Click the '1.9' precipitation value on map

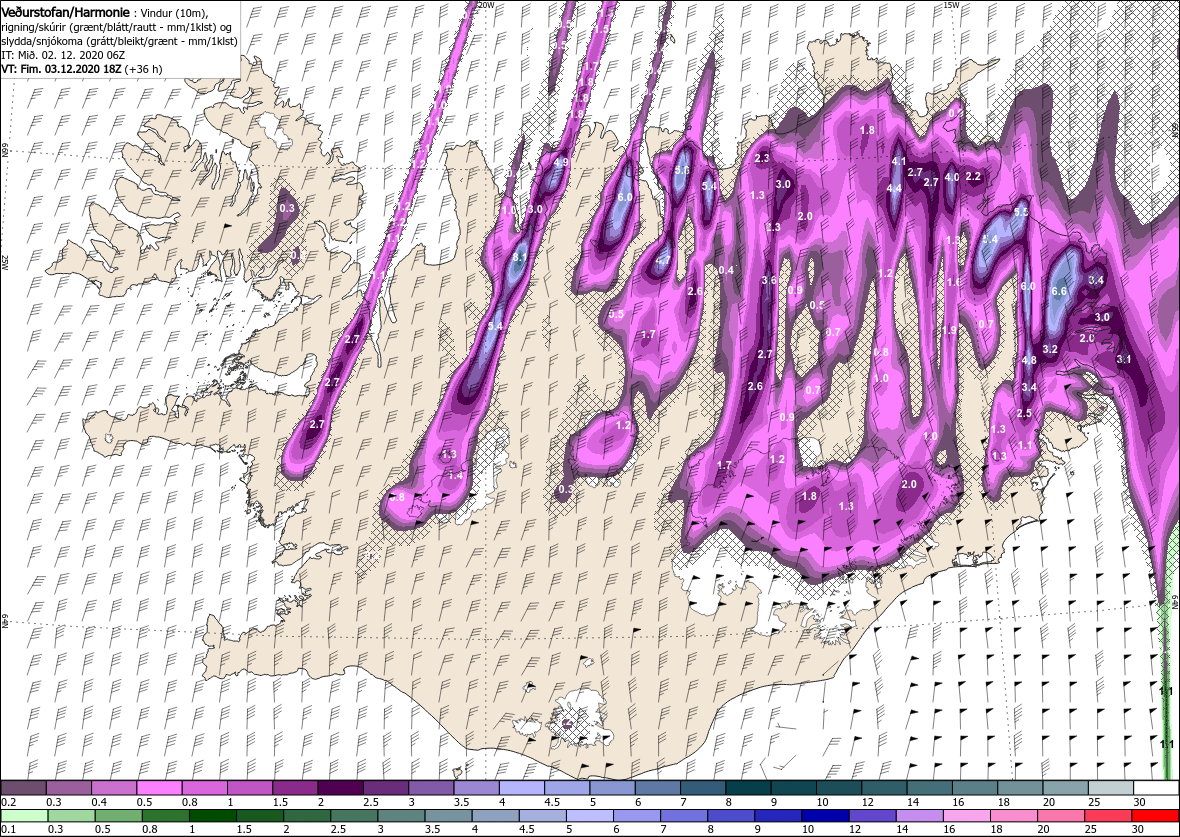pyautogui.click(x=950, y=330)
